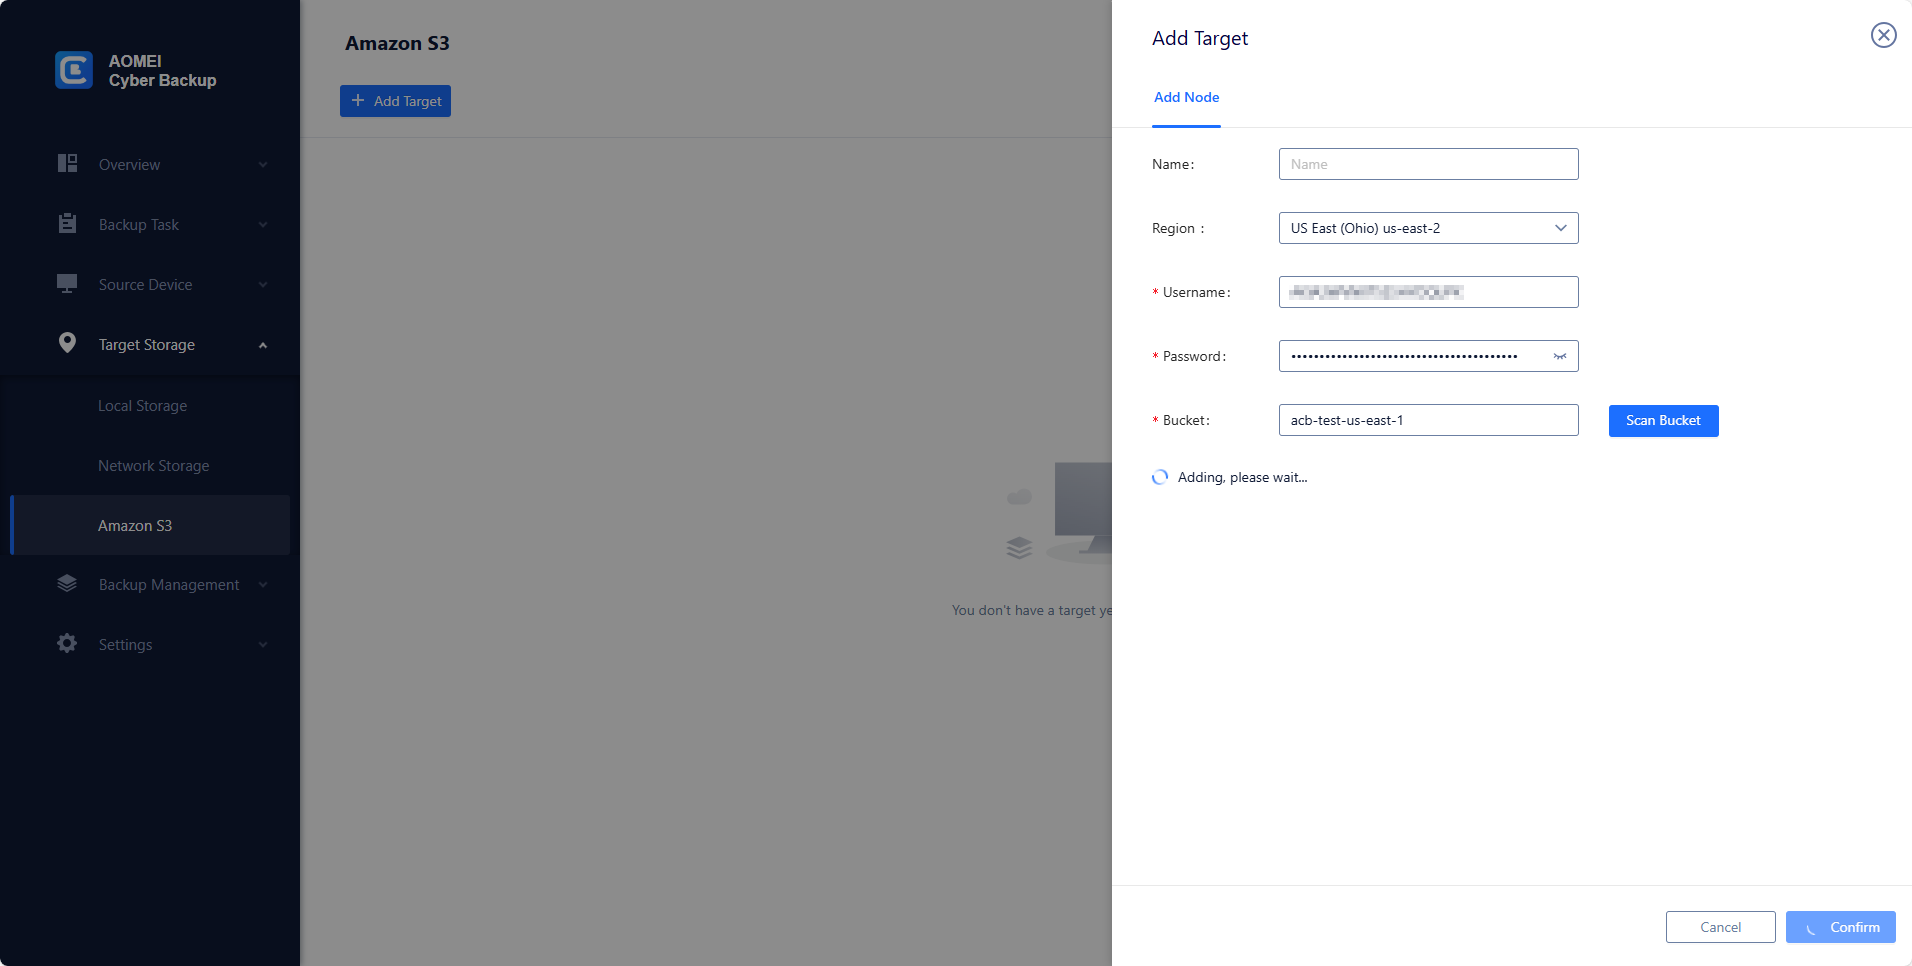This screenshot has width=1912, height=966.
Task: Close the Add Target panel
Action: [1883, 35]
